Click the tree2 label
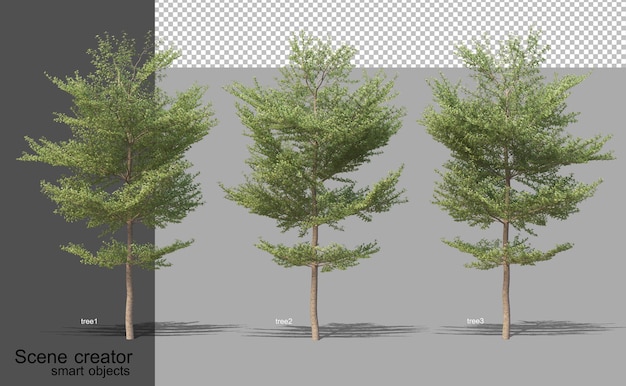 pyautogui.click(x=284, y=321)
